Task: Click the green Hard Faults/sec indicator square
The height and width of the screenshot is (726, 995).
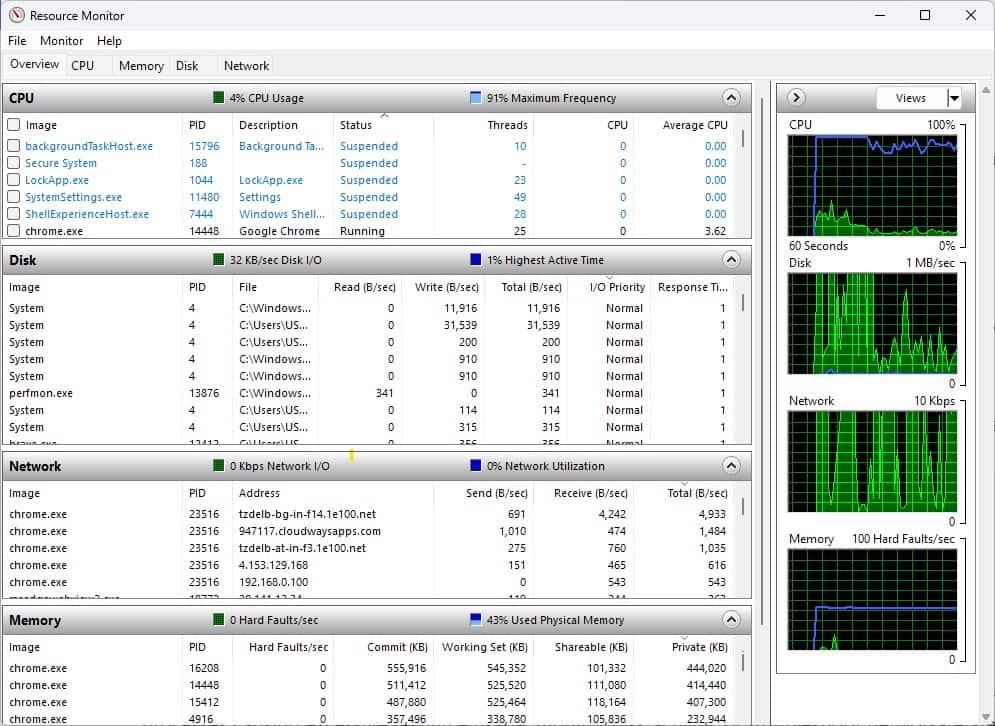Action: (219, 620)
